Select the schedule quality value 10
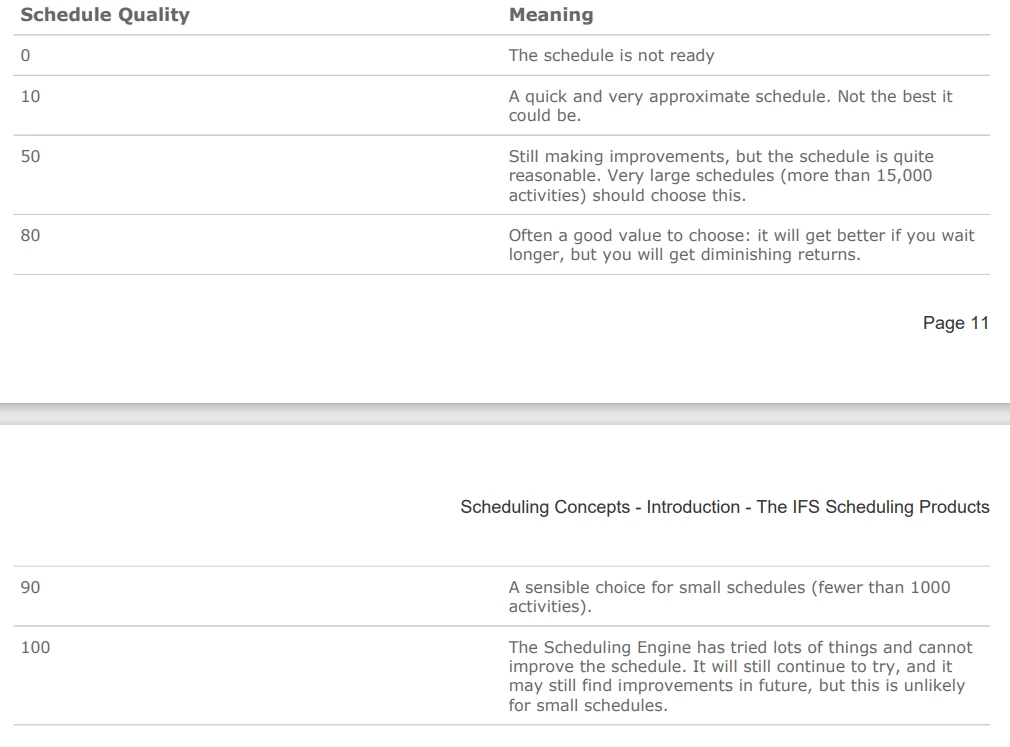This screenshot has height=747, width=1010. [x=30, y=97]
